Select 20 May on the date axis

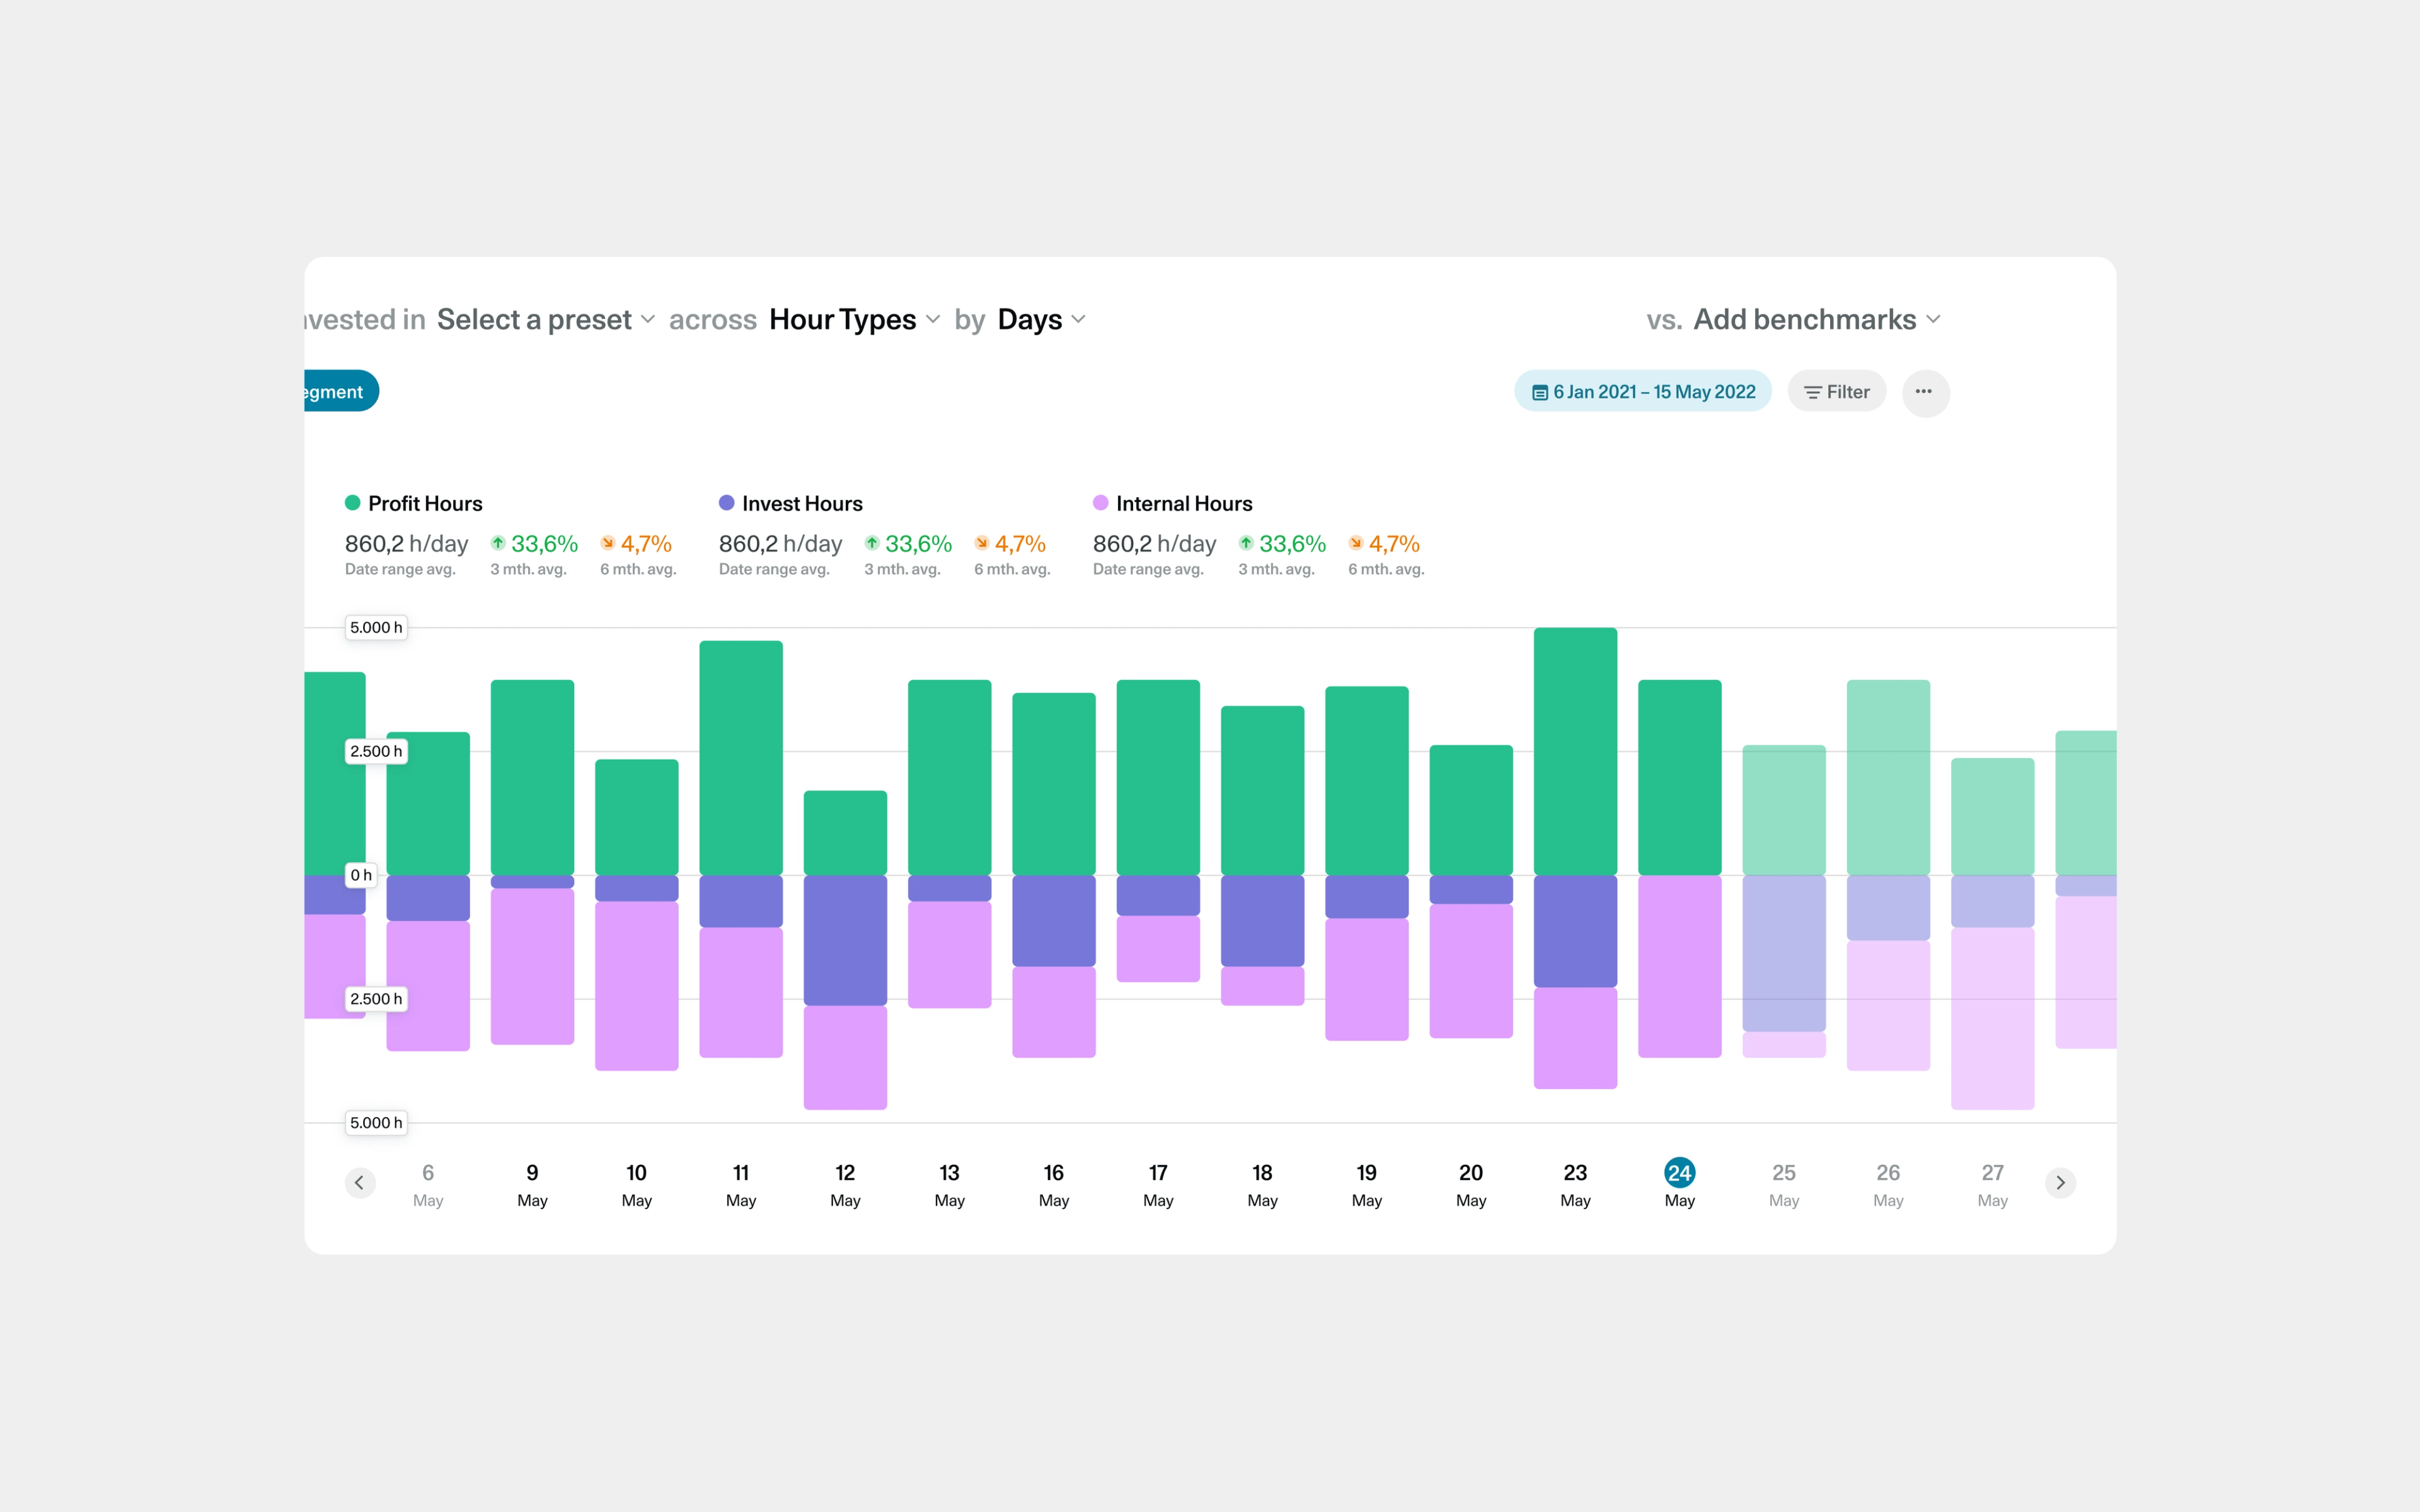(x=1471, y=1185)
